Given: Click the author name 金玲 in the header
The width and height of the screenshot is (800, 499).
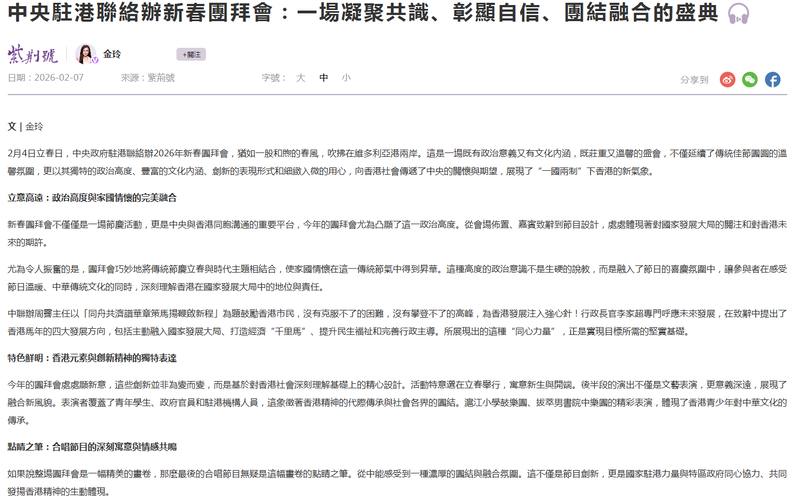Looking at the screenshot, I should point(112,54).
